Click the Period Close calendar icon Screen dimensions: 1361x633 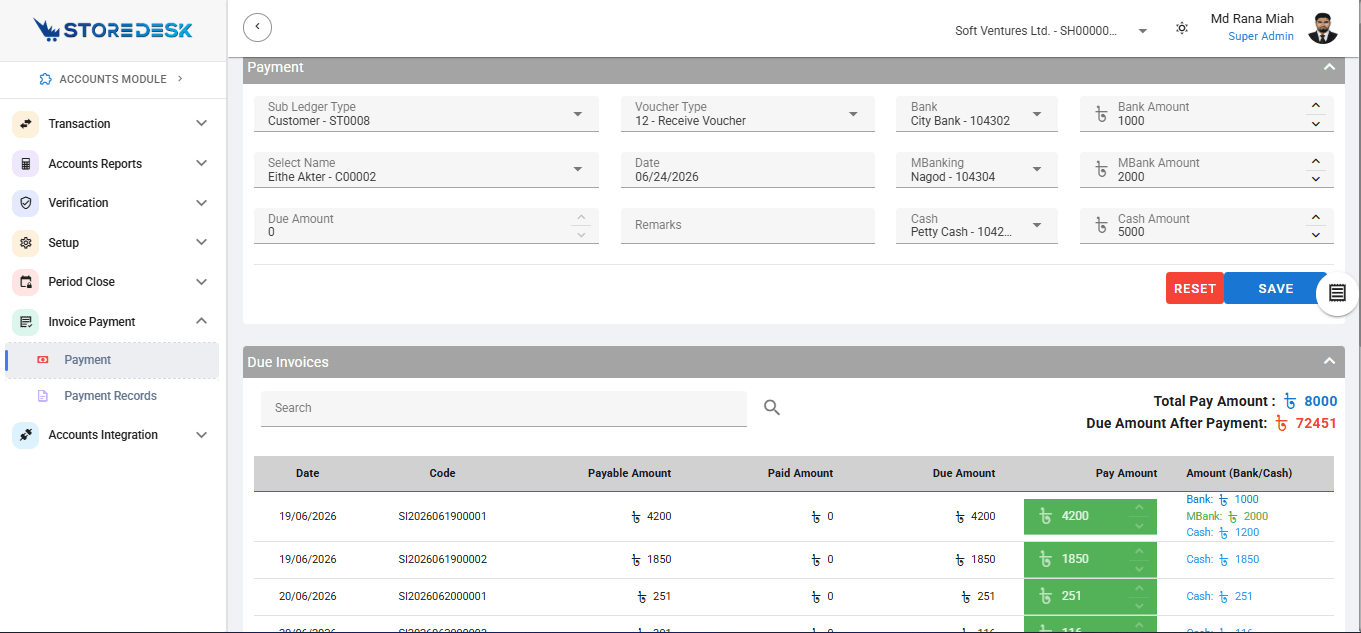(26, 282)
